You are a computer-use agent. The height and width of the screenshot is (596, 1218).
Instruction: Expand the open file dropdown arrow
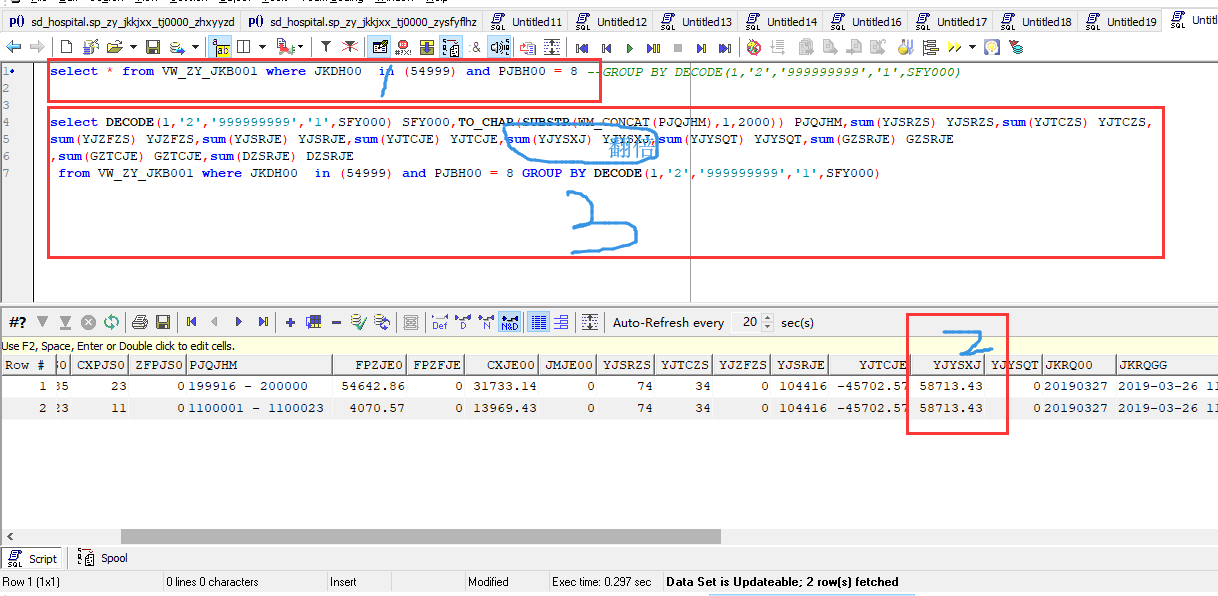point(133,47)
